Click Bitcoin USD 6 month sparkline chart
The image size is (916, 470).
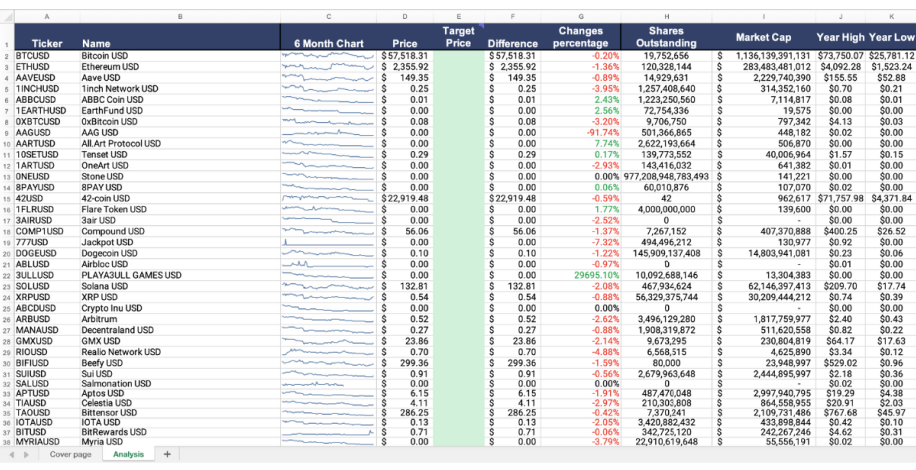[328, 56]
